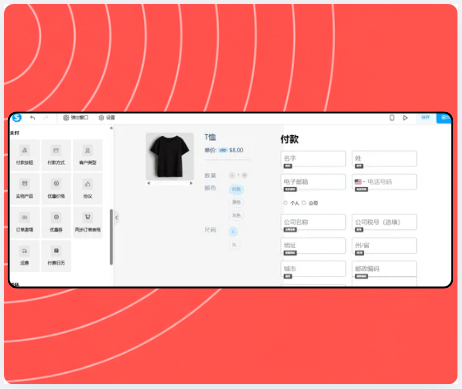Select the 公司 company radio button

tap(304, 203)
